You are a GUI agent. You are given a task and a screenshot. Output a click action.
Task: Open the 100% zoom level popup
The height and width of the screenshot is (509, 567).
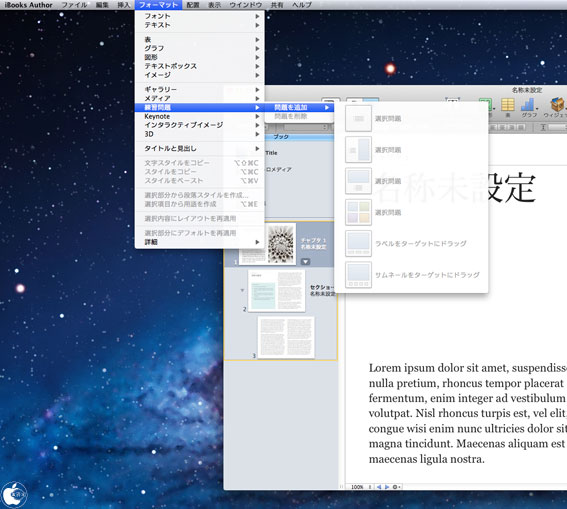pyautogui.click(x=361, y=487)
